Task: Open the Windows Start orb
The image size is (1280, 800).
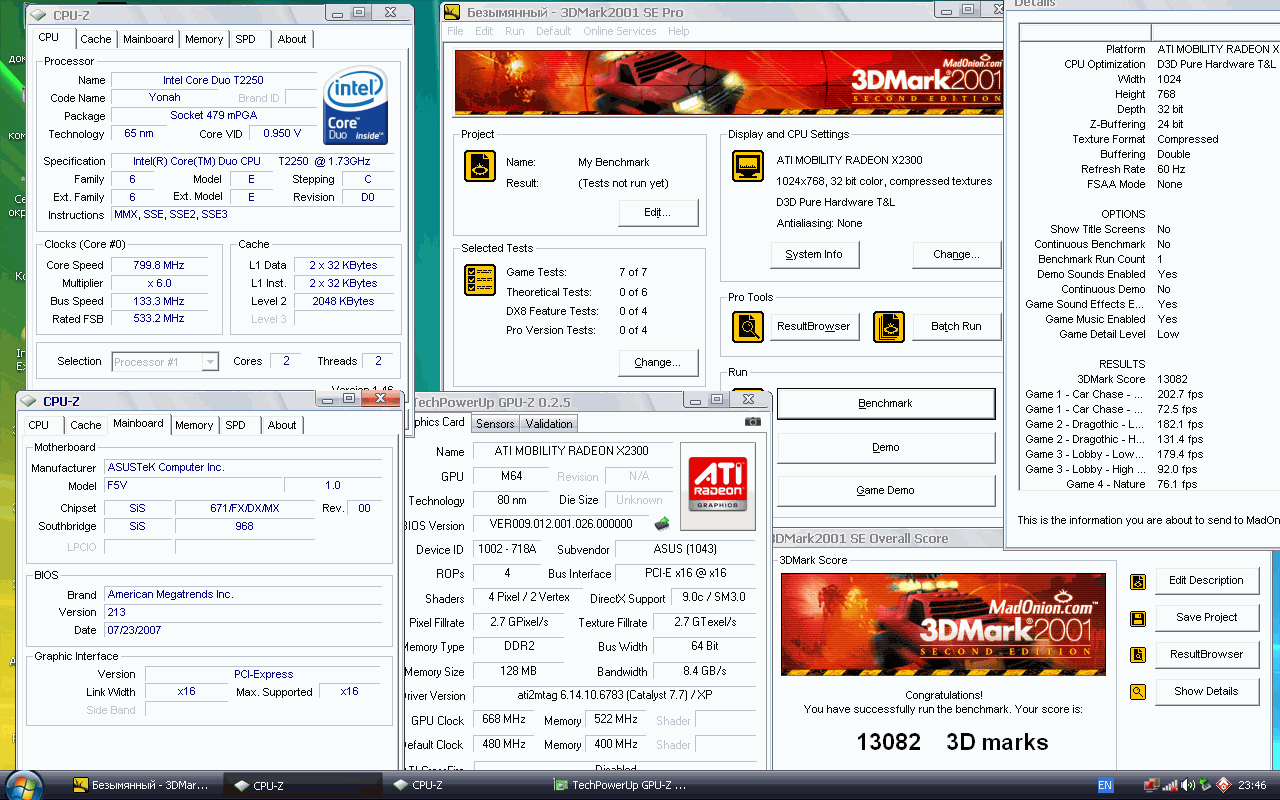Action: (24, 785)
